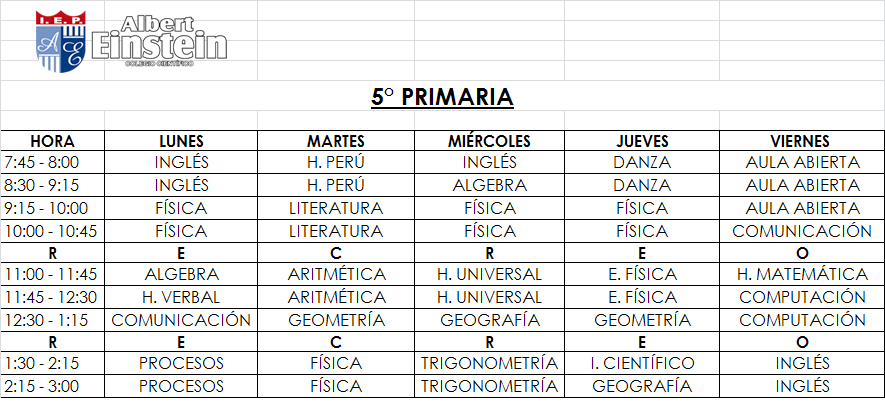This screenshot has height=407, width=885.
Task: Click the HORA column header
Action: pyautogui.click(x=52, y=141)
